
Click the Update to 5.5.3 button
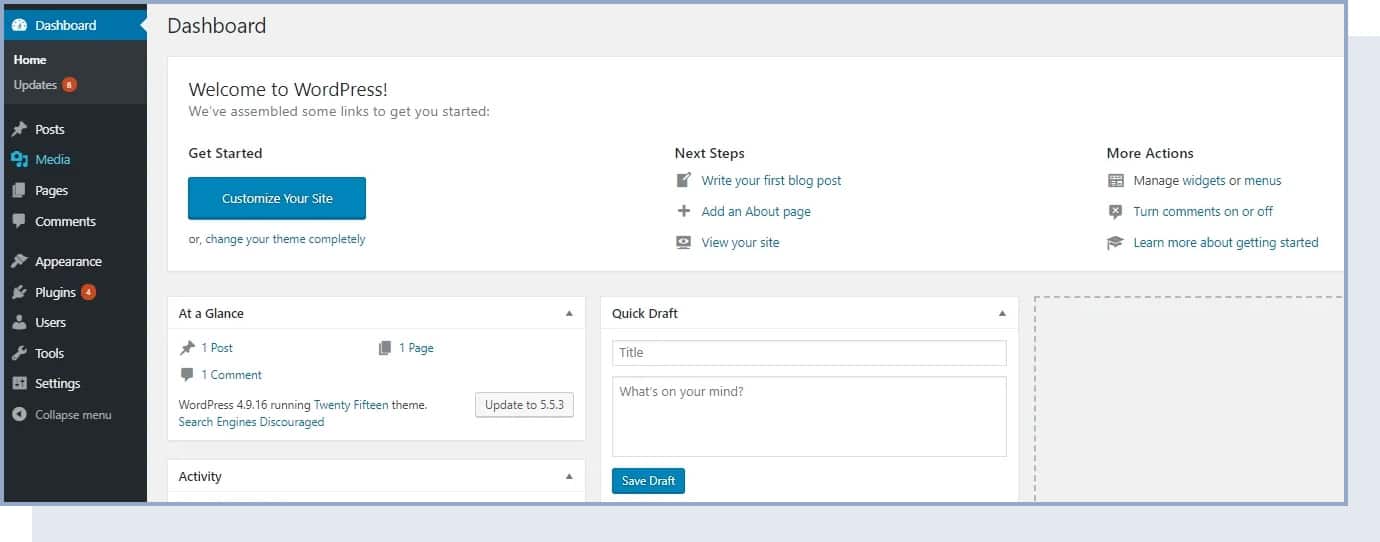(x=524, y=405)
